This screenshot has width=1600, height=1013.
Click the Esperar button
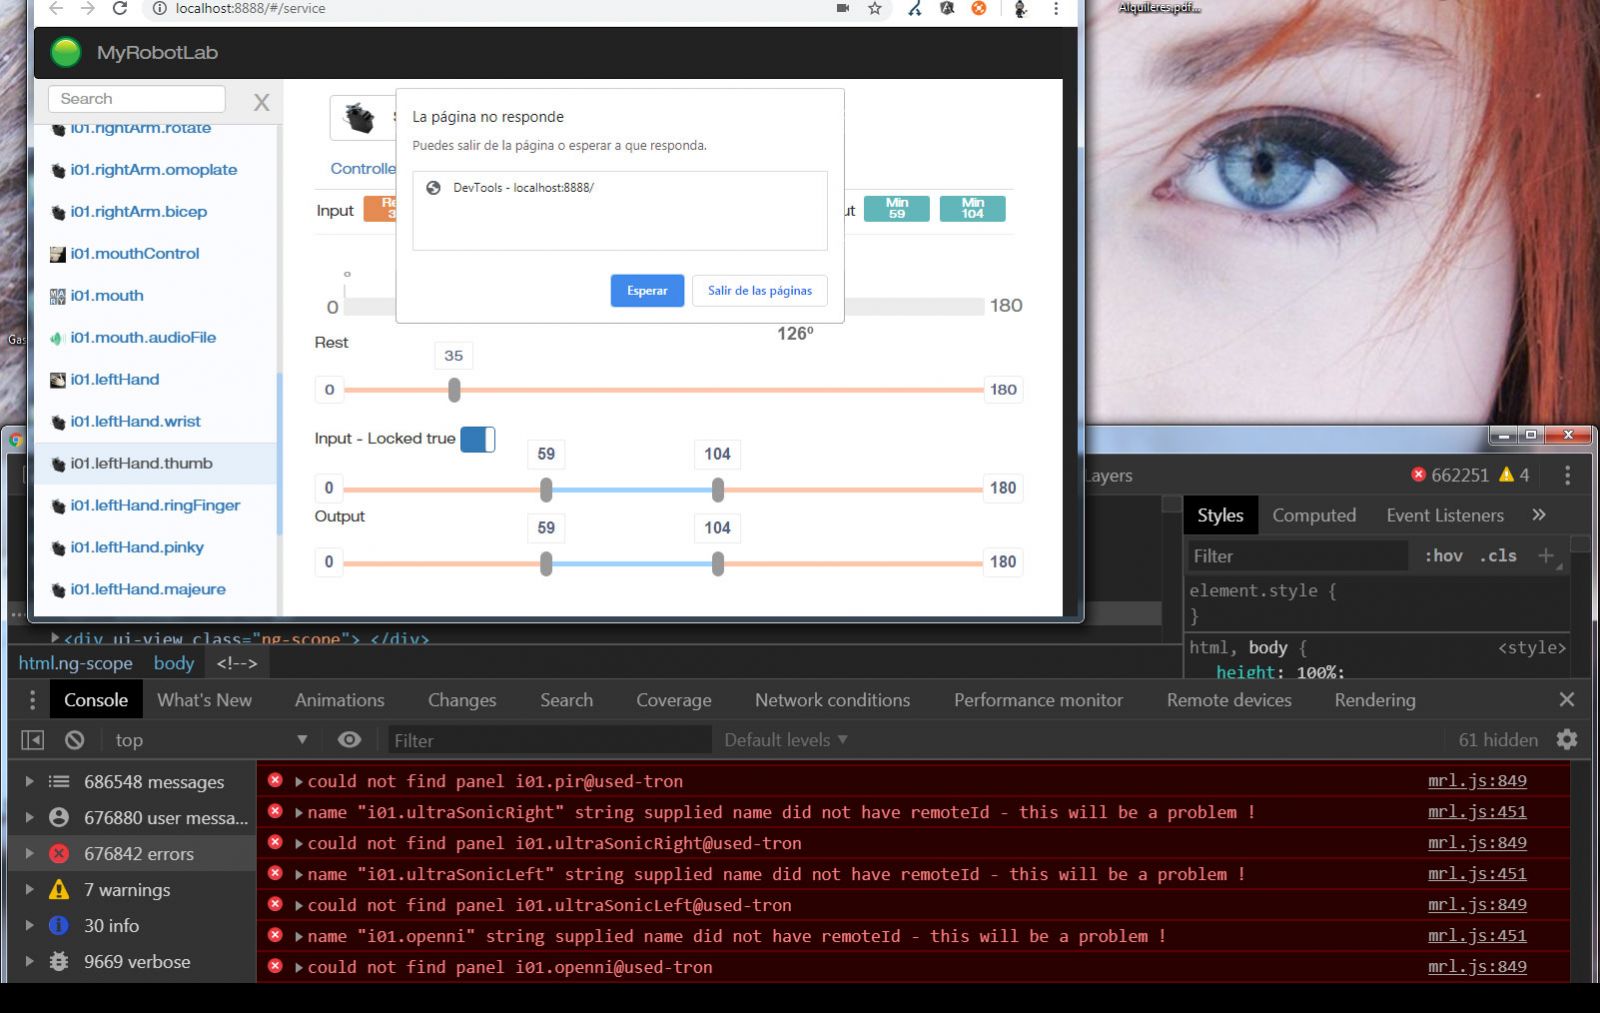[647, 291]
